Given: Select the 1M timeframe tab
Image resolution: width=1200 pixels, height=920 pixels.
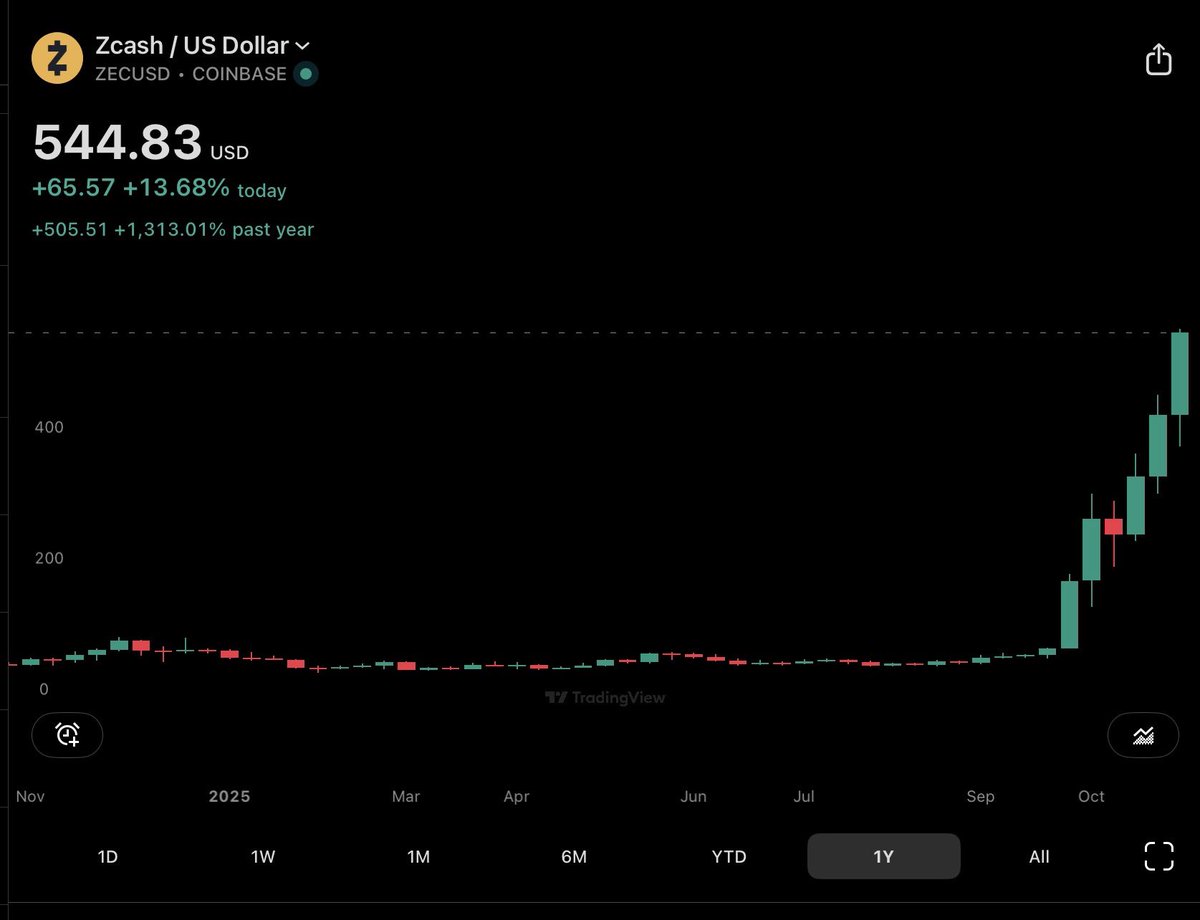Looking at the screenshot, I should 418,857.
